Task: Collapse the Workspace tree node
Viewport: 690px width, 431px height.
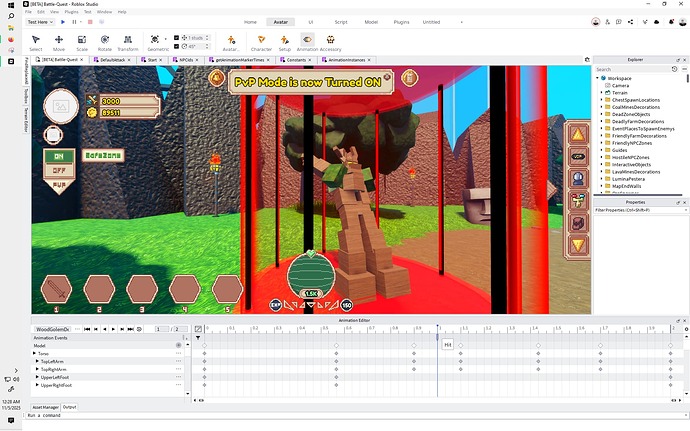Action: pyautogui.click(x=598, y=78)
